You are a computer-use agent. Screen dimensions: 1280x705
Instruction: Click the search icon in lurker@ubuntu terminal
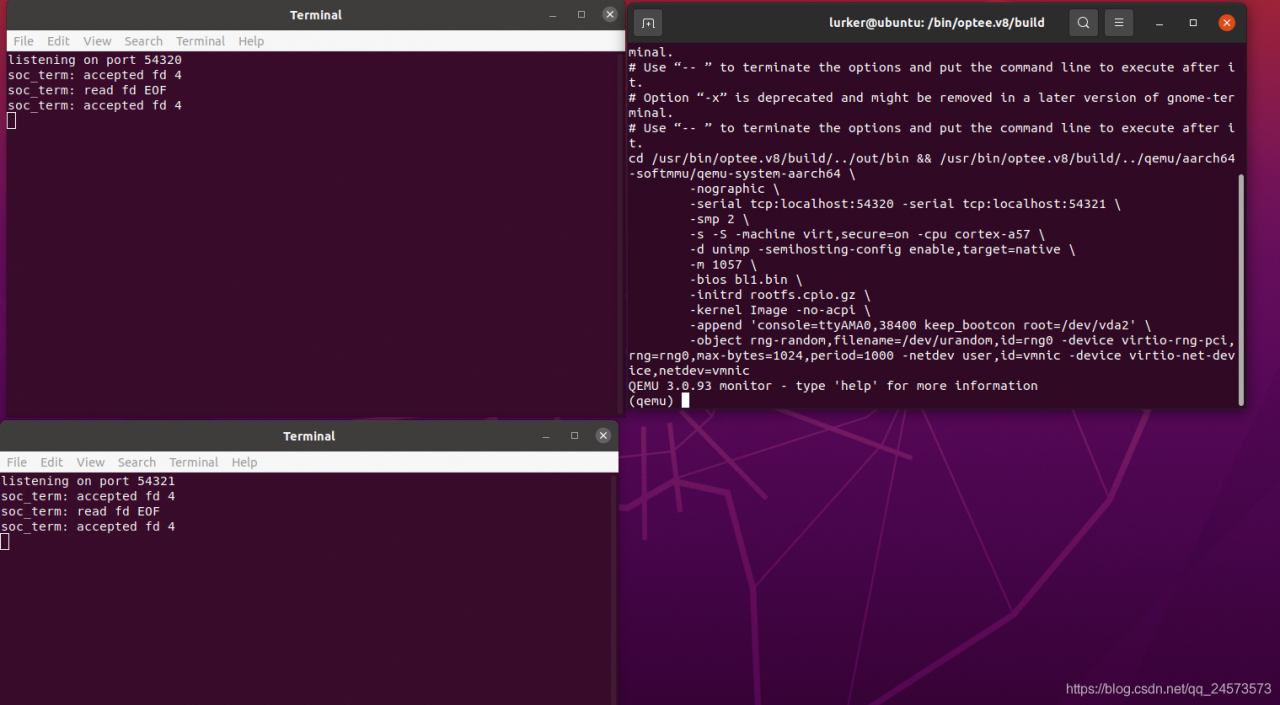coord(1083,23)
